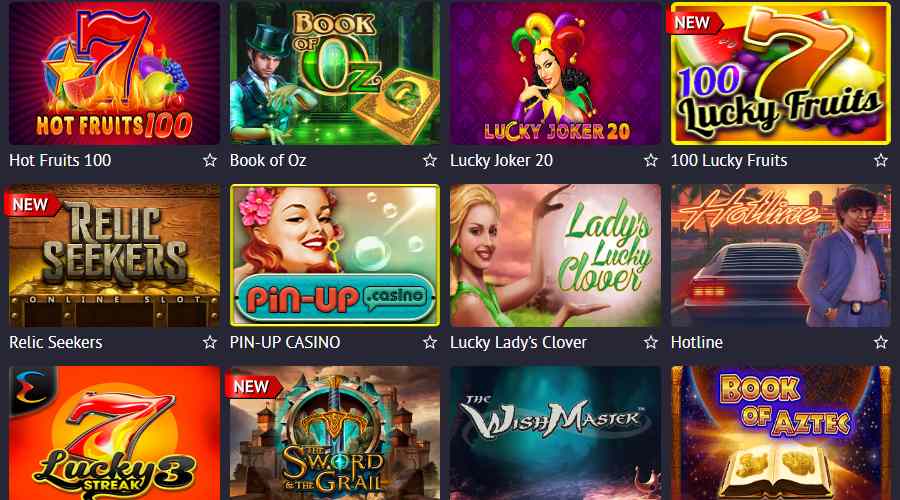Screen dimensions: 900x500
Task: Launch Hotline game thumbnail
Action: (781, 255)
